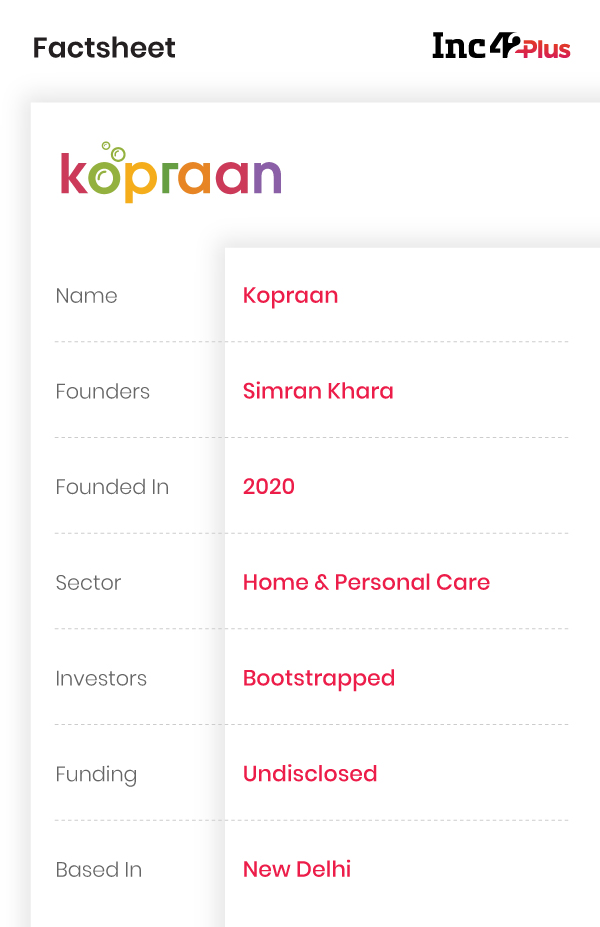600x927 pixels.
Task: Click the purple letter n in Kopraan logo
Action: pos(266,177)
